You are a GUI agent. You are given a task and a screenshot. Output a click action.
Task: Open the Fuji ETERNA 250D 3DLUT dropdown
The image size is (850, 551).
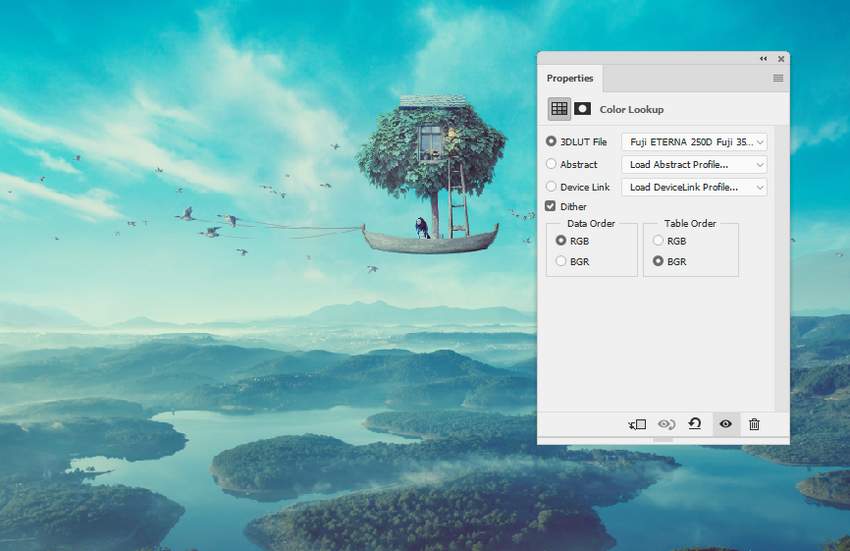pyautogui.click(x=694, y=142)
